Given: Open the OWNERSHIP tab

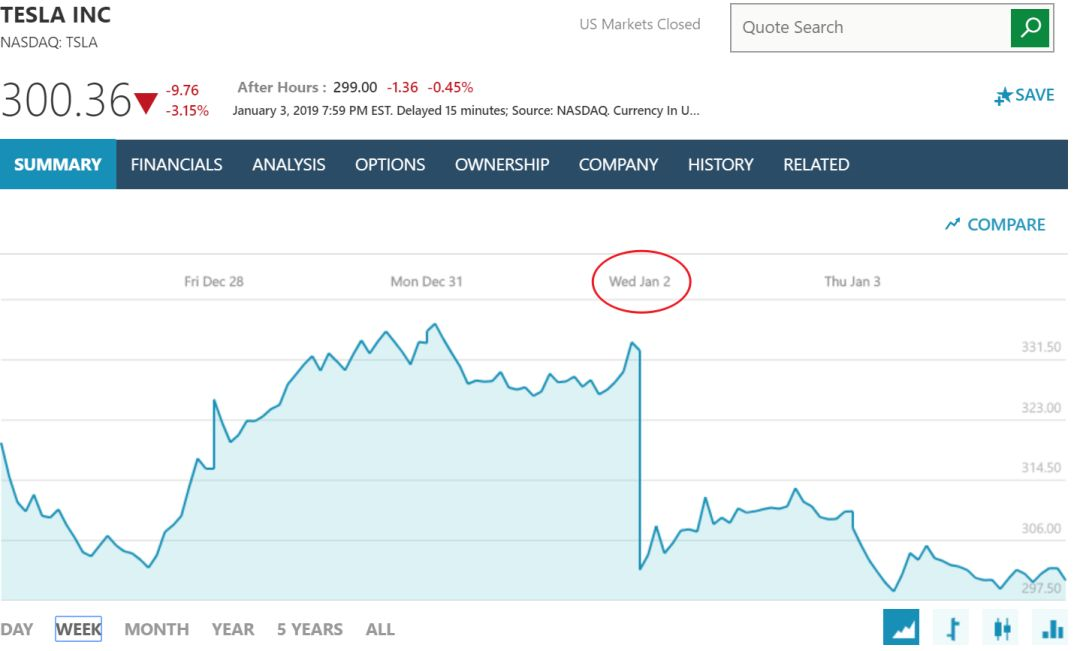Looking at the screenshot, I should coord(502,165).
